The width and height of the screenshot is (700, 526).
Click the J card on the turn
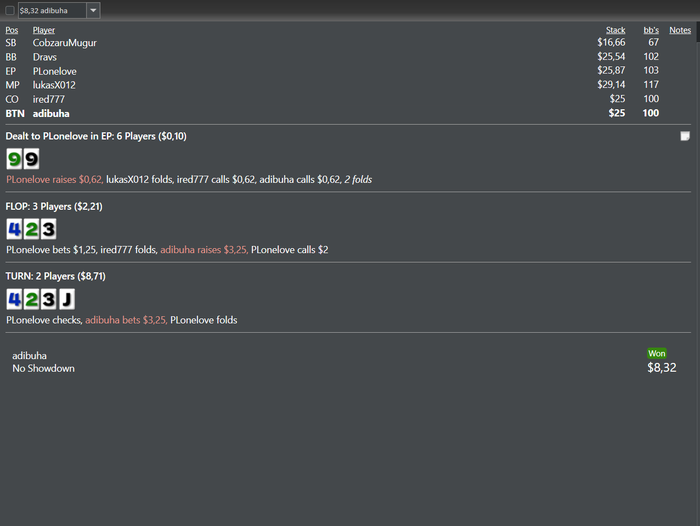pos(66,299)
